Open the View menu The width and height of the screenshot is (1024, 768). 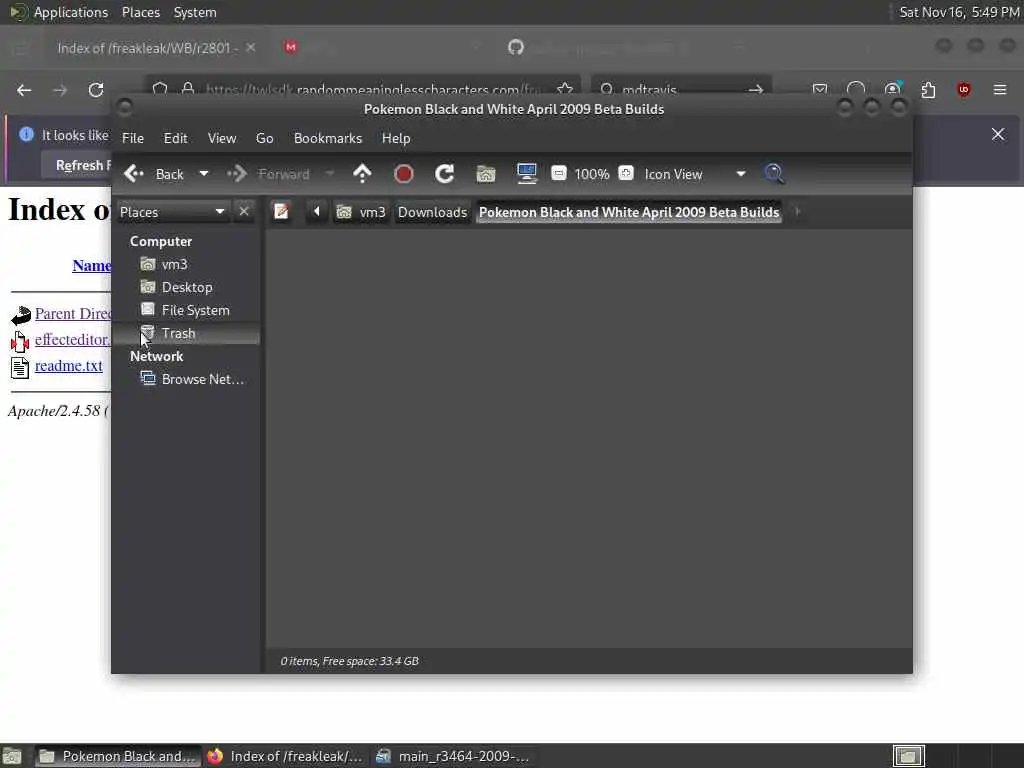click(x=221, y=138)
